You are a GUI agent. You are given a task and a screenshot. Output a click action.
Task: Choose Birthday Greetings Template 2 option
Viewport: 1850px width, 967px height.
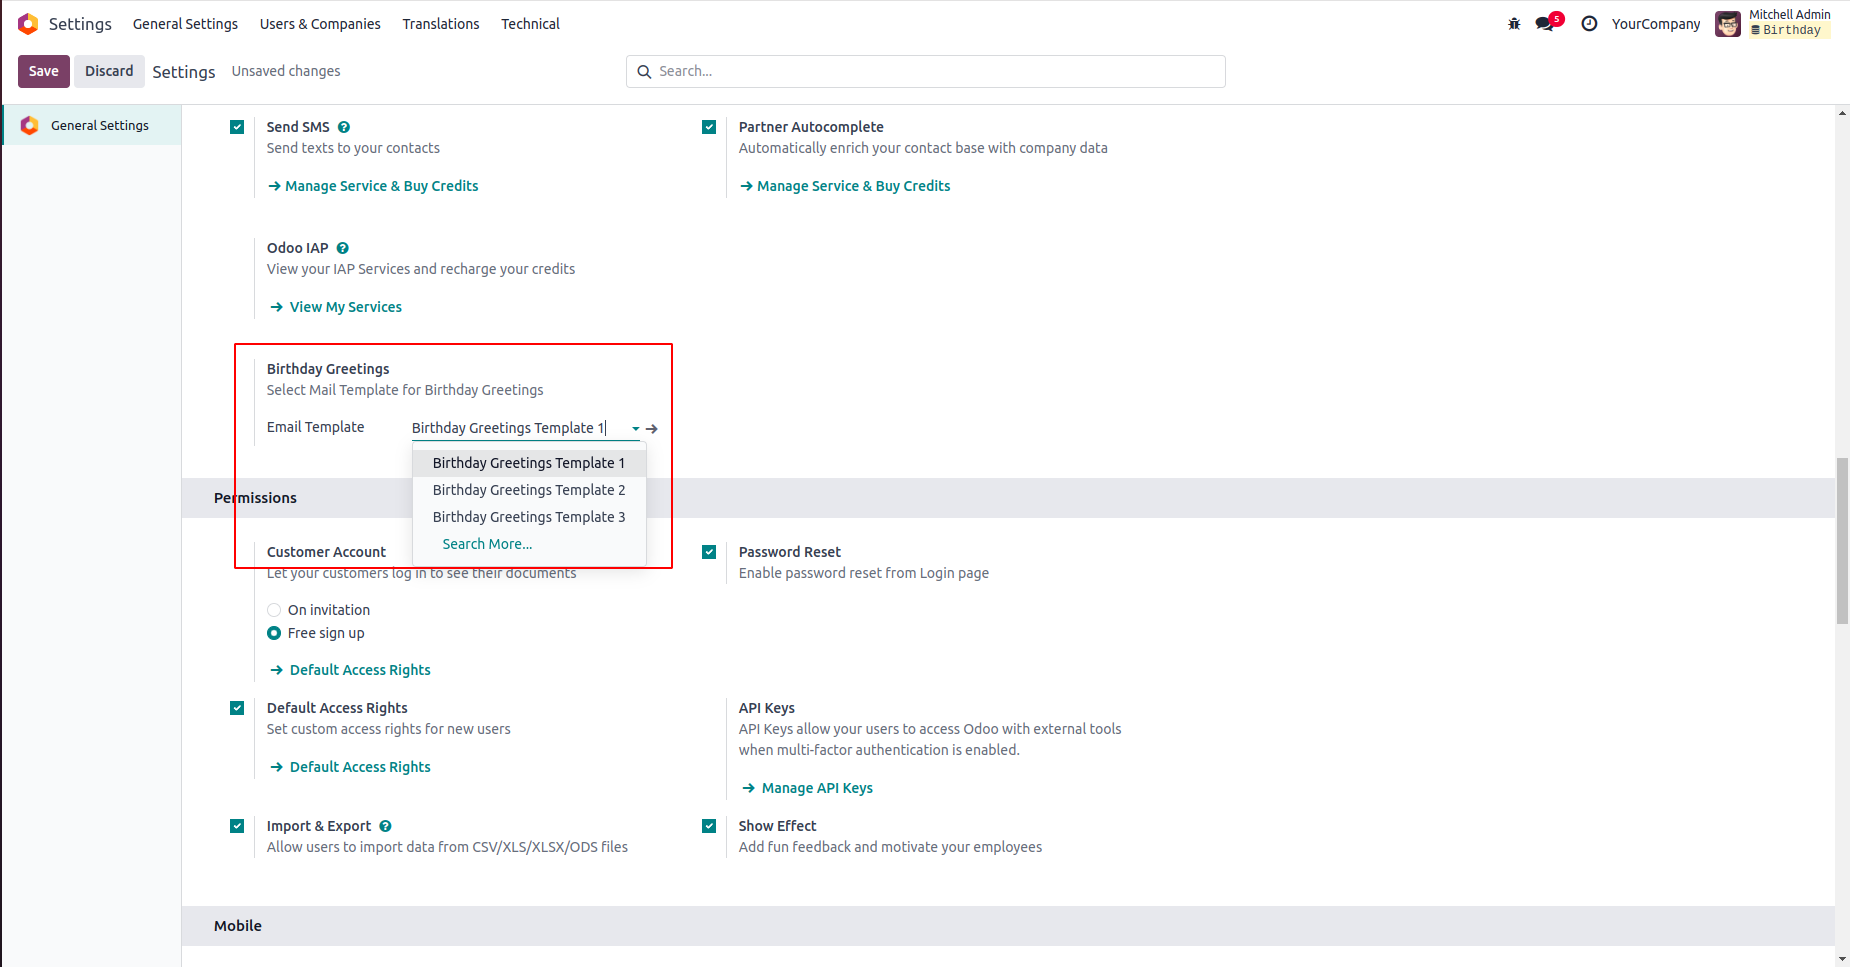pyautogui.click(x=528, y=490)
